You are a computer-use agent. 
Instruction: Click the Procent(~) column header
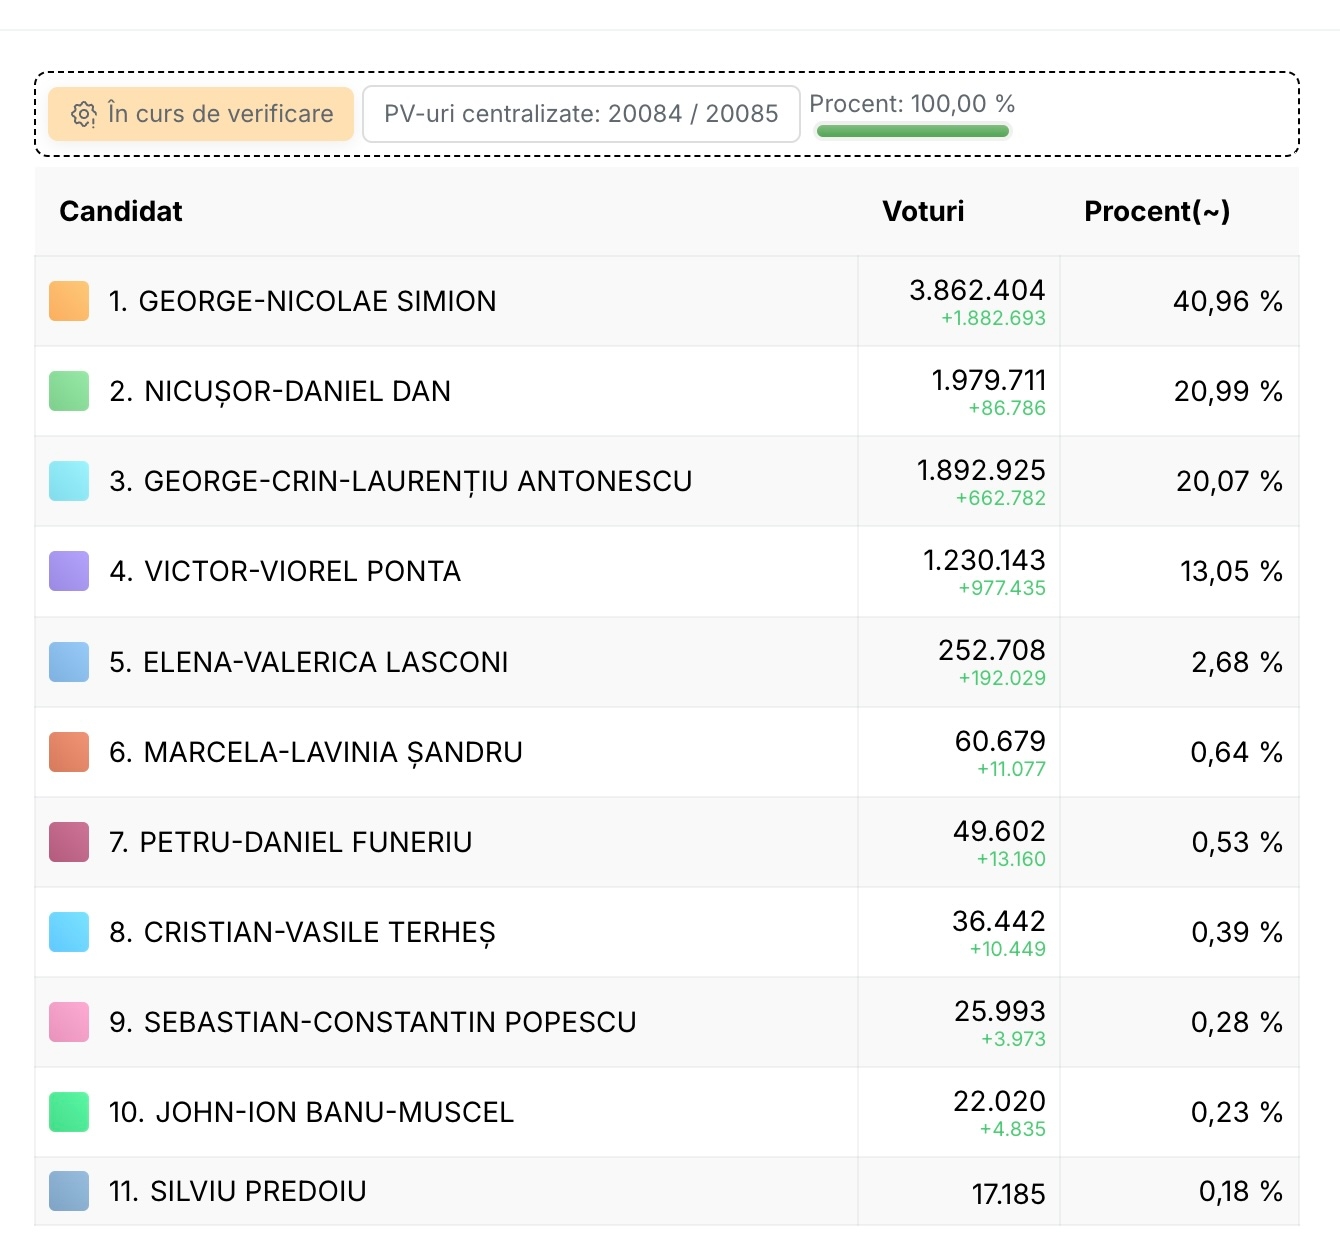[x=1157, y=211]
